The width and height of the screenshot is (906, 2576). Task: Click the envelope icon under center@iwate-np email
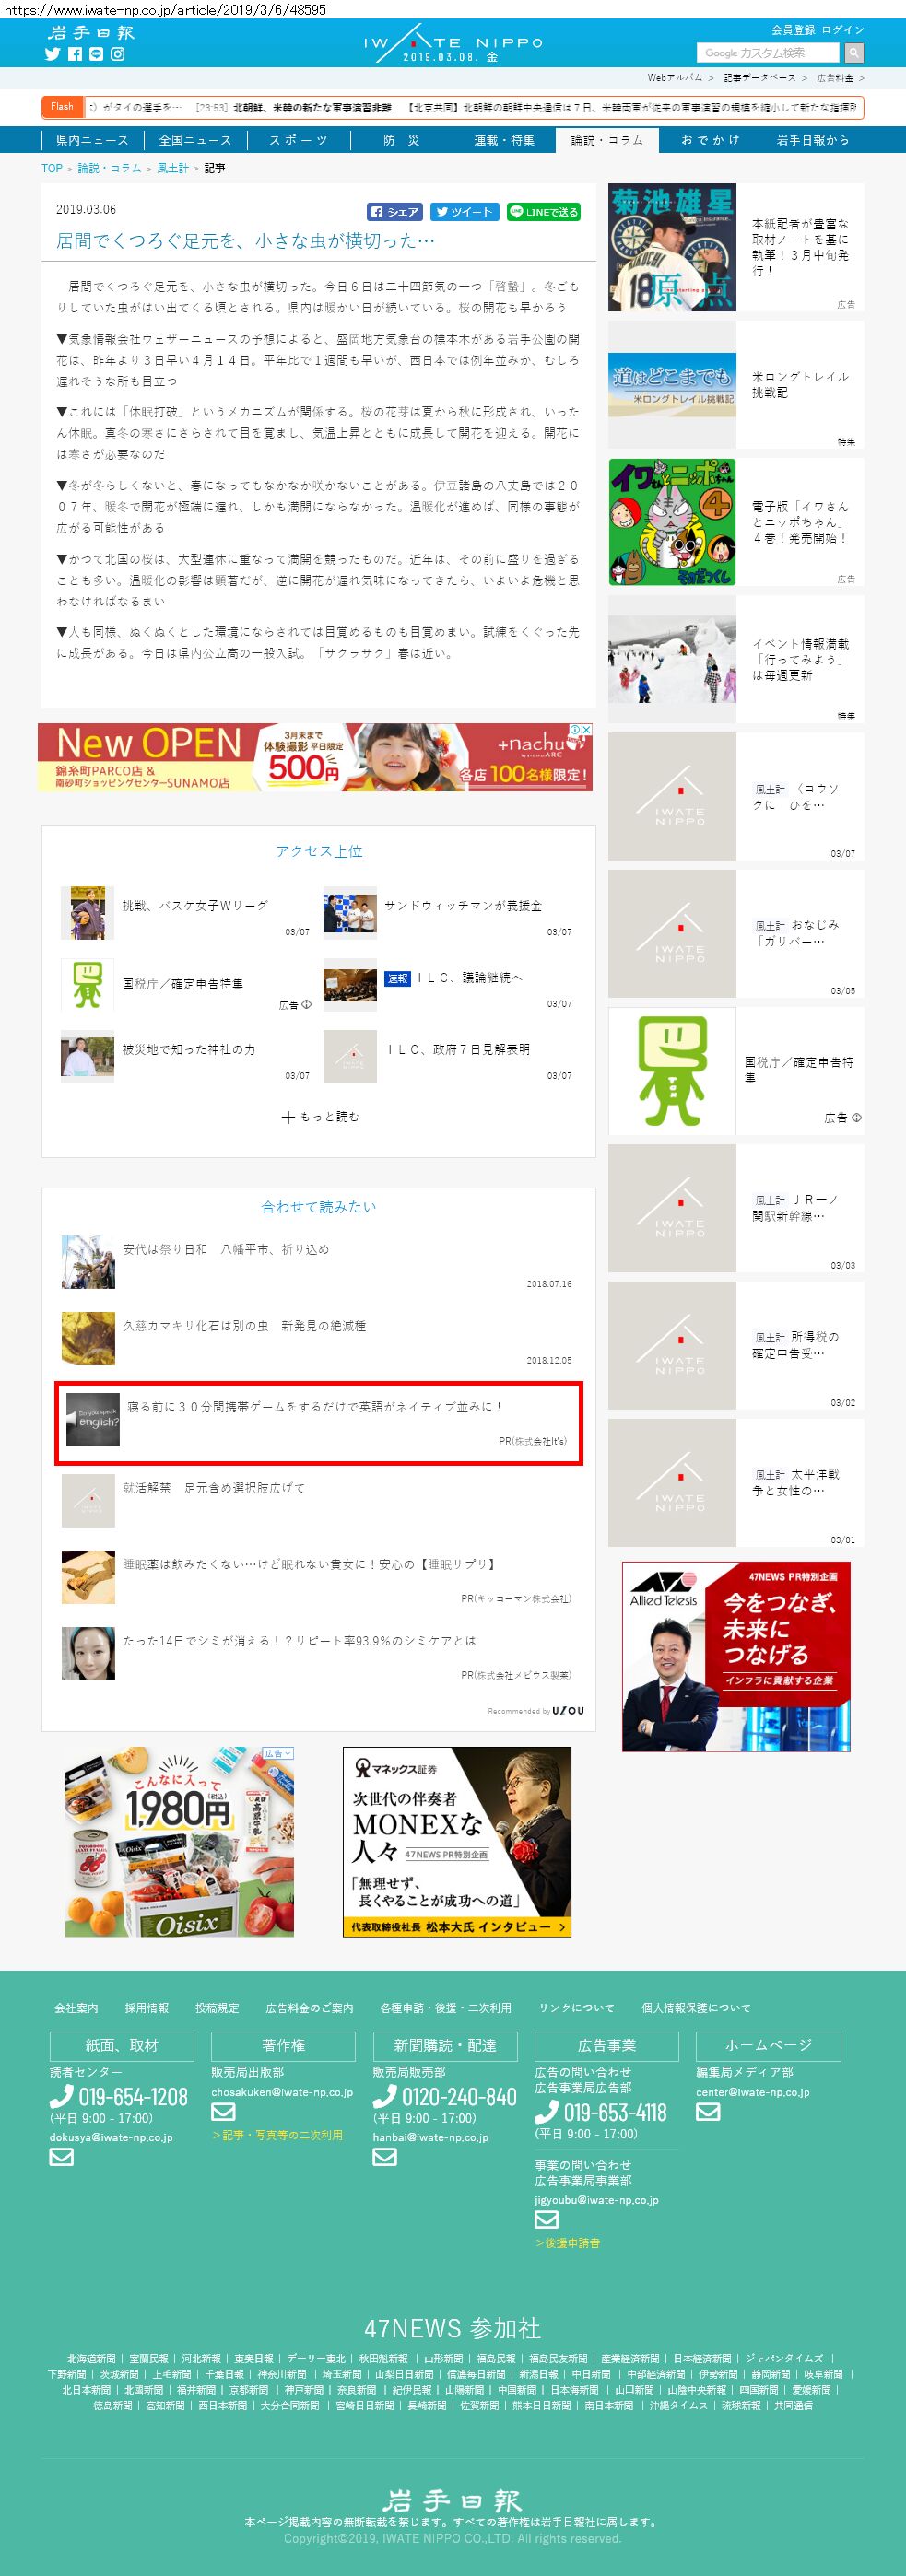tap(708, 2112)
